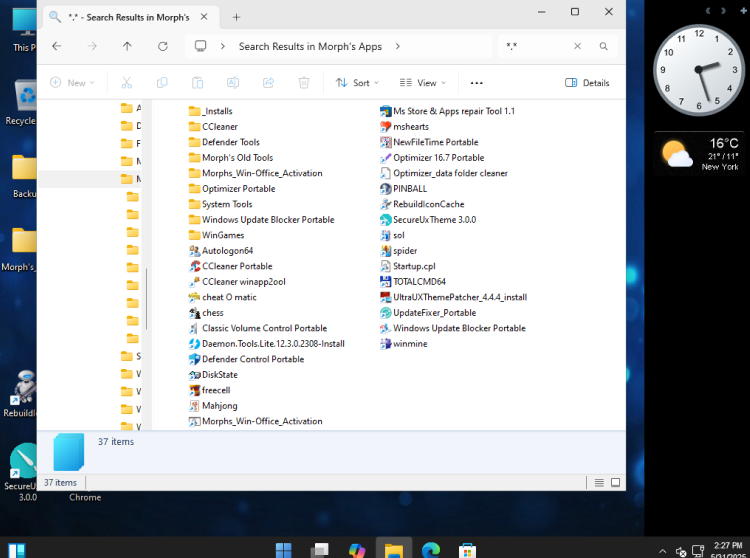The width and height of the screenshot is (750, 558).
Task: Select Ms Store & Apps repair Tool 1.1
Action: [448, 111]
